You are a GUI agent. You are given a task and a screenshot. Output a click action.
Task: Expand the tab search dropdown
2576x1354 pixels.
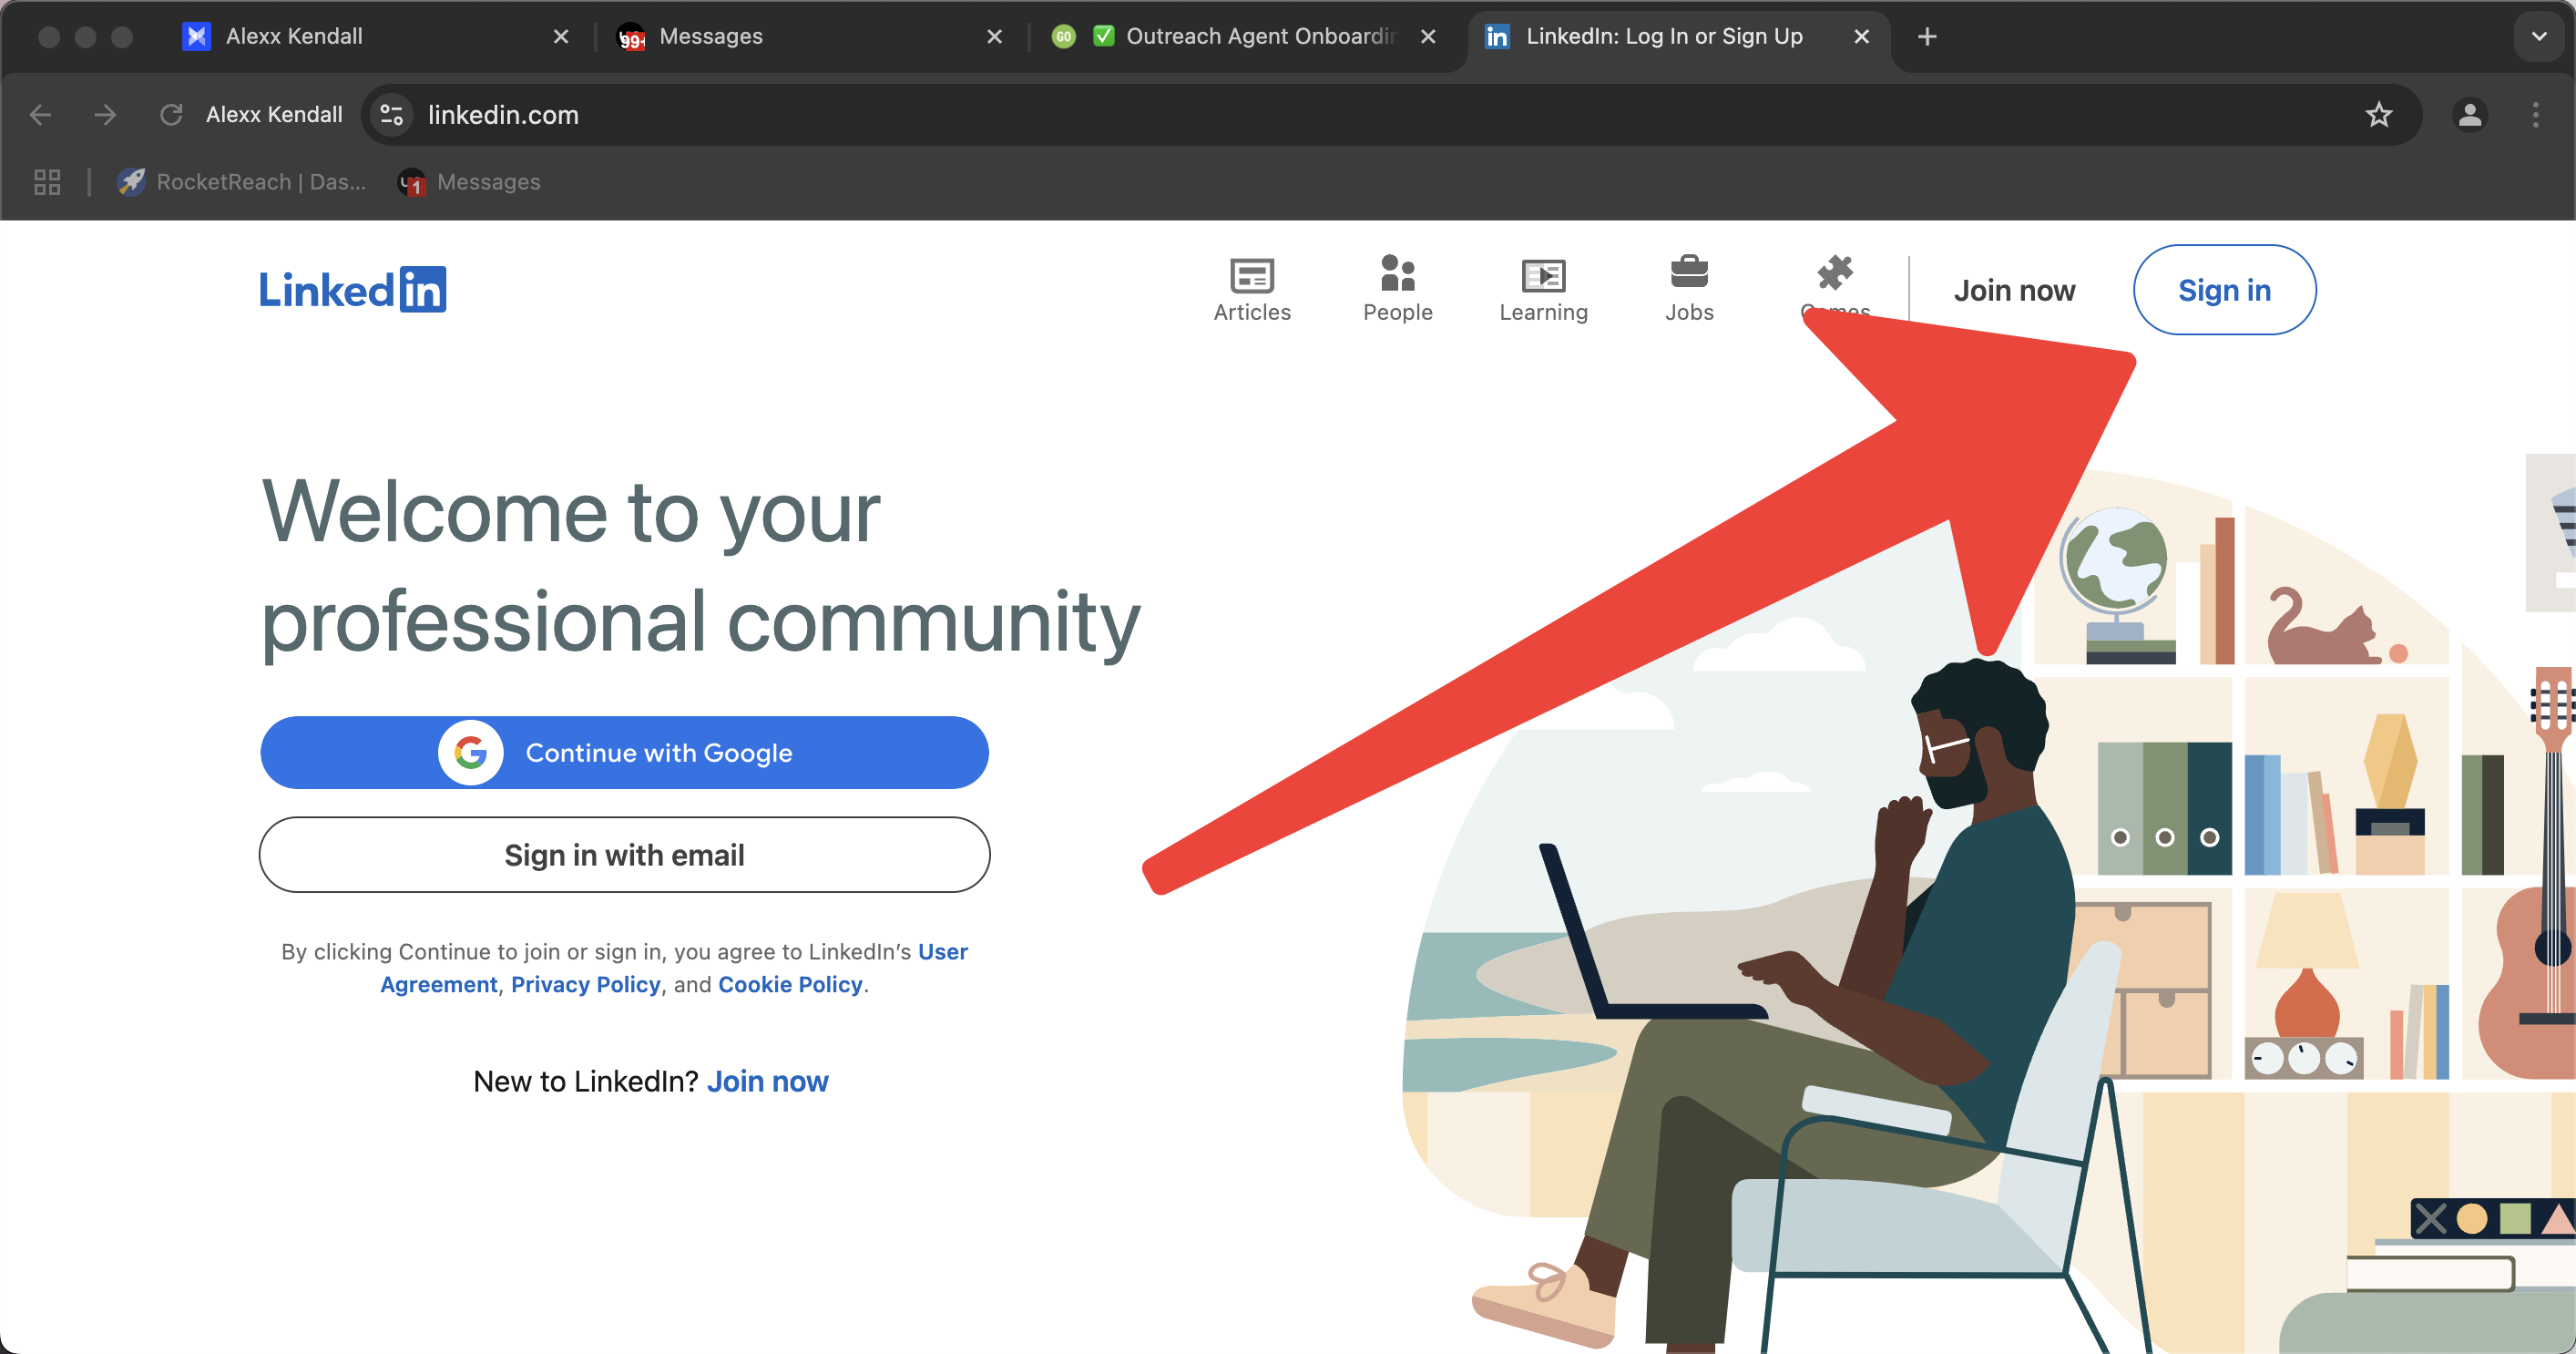2539,37
